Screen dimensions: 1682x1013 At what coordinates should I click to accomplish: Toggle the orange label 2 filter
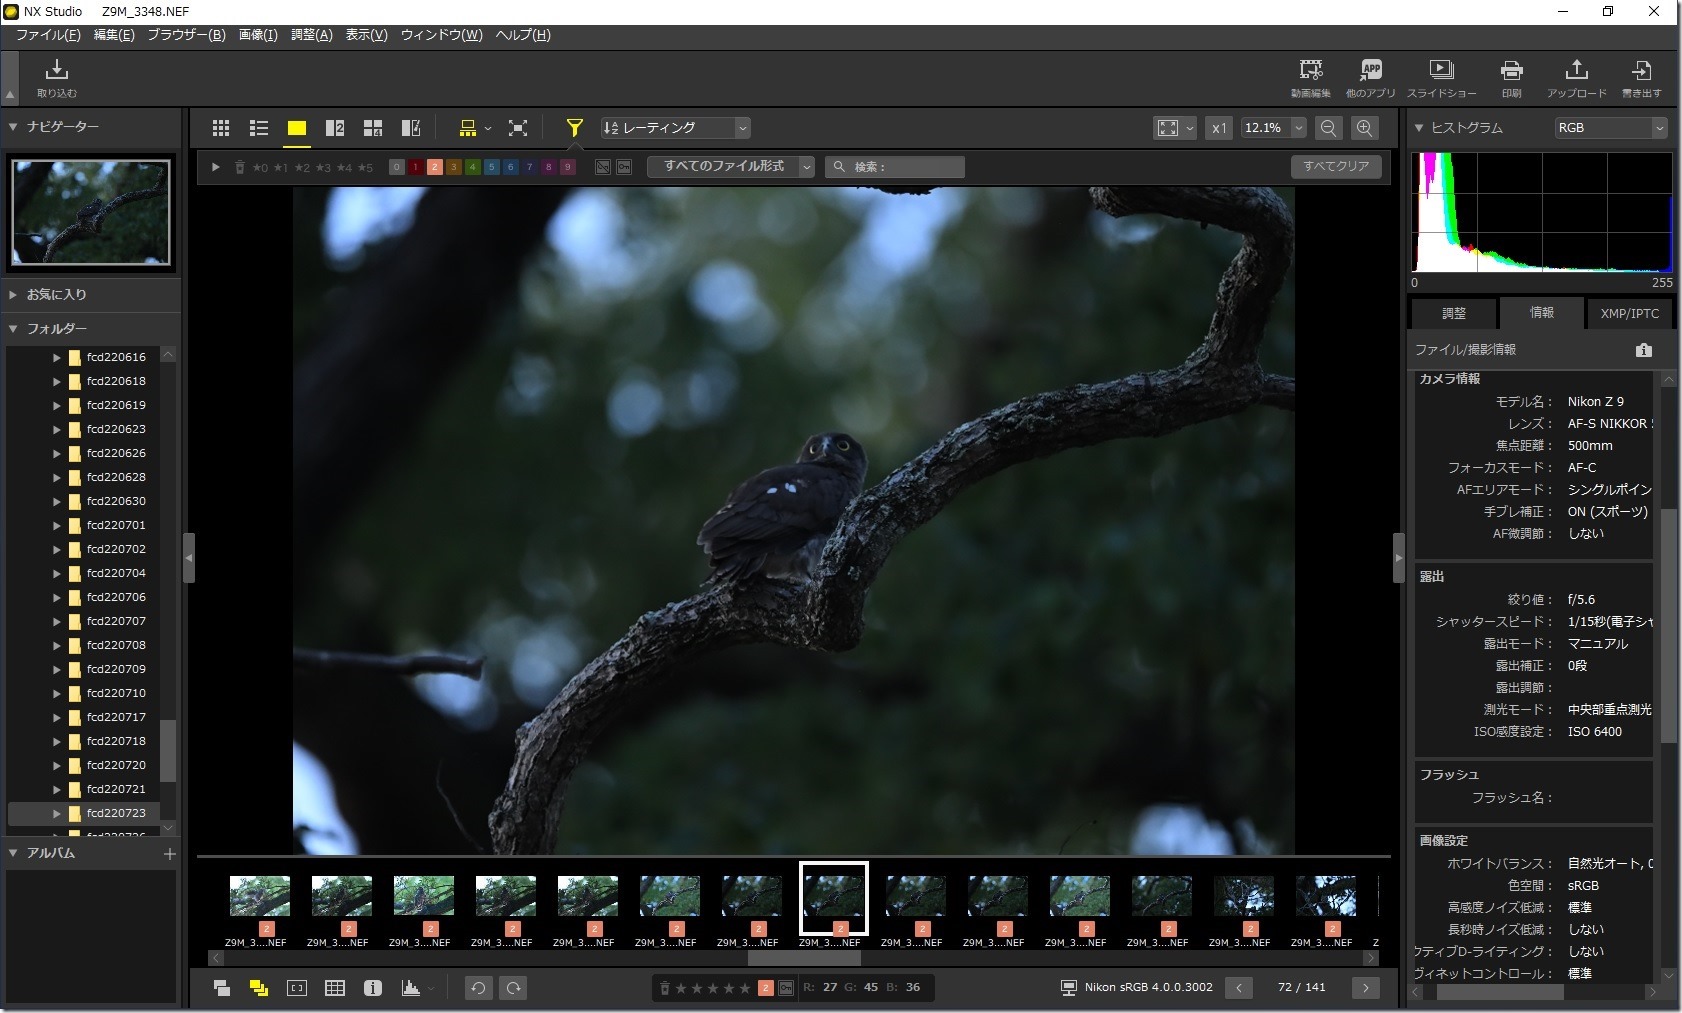[x=434, y=167]
